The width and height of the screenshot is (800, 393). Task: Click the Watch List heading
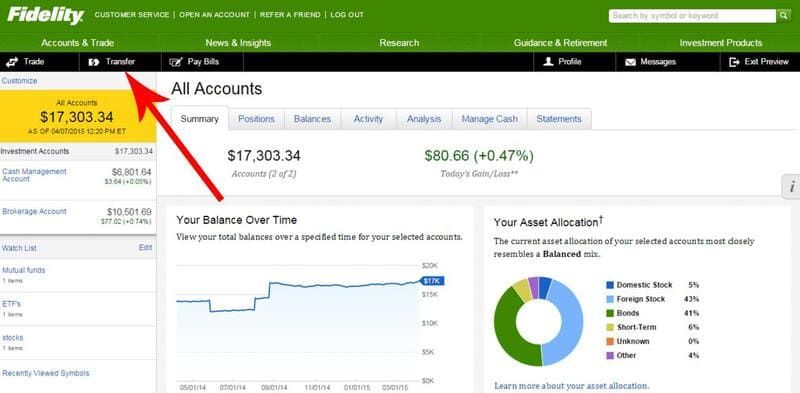tap(19, 248)
